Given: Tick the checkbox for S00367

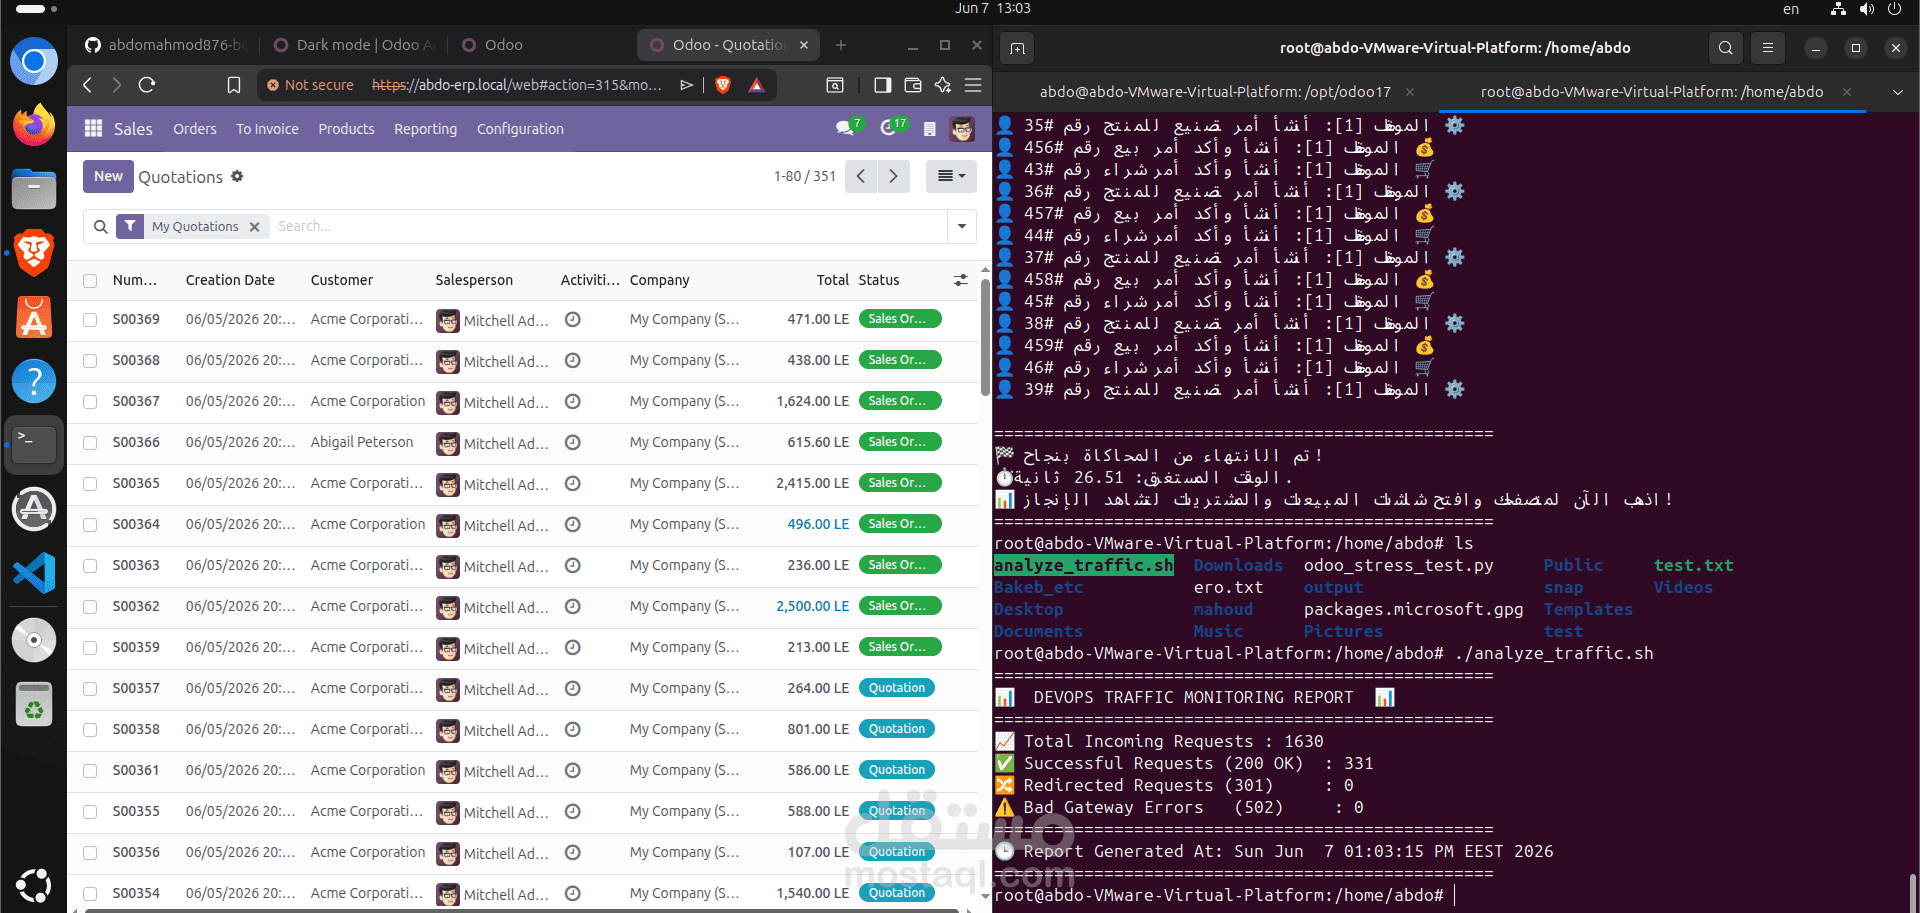Looking at the screenshot, I should tap(90, 402).
